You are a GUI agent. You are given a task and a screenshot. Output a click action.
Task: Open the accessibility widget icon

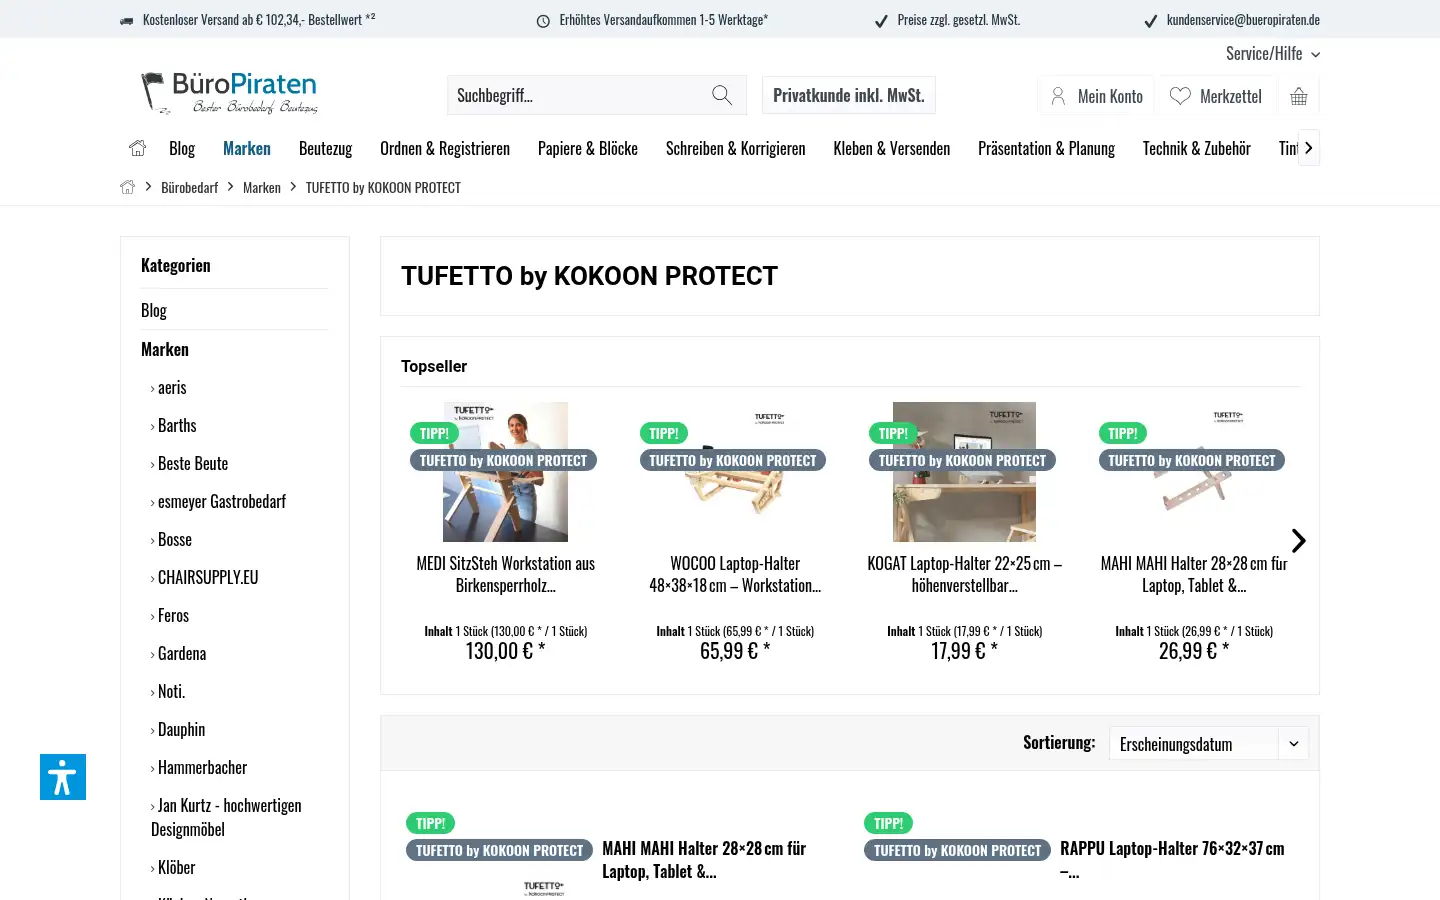[x=63, y=777]
